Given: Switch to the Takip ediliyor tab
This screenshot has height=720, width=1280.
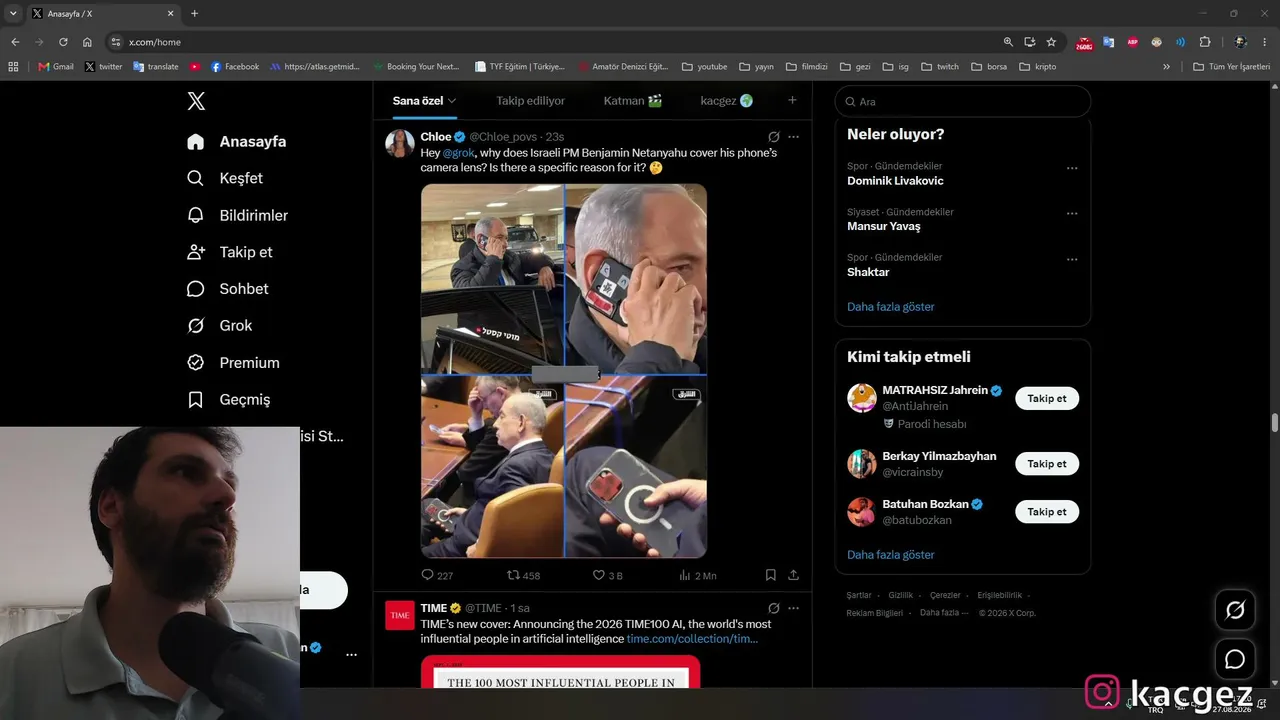Looking at the screenshot, I should (x=530, y=101).
